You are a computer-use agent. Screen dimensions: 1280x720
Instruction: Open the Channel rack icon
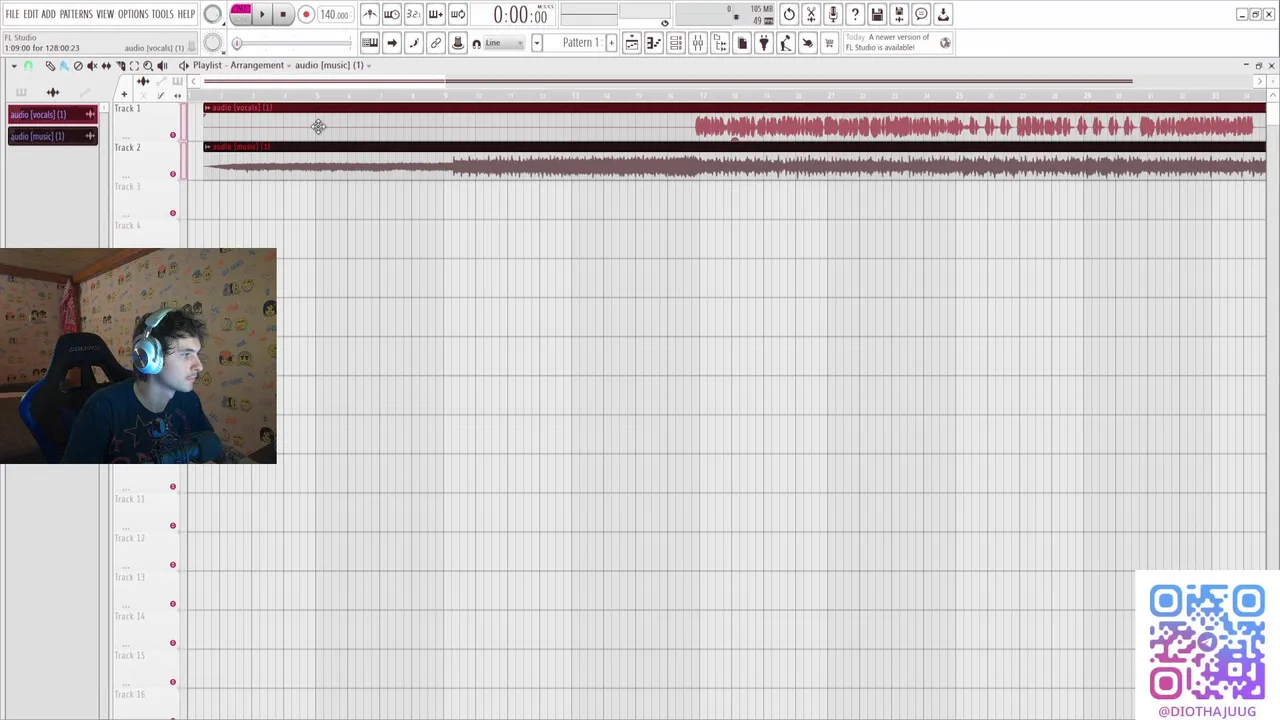(x=676, y=43)
